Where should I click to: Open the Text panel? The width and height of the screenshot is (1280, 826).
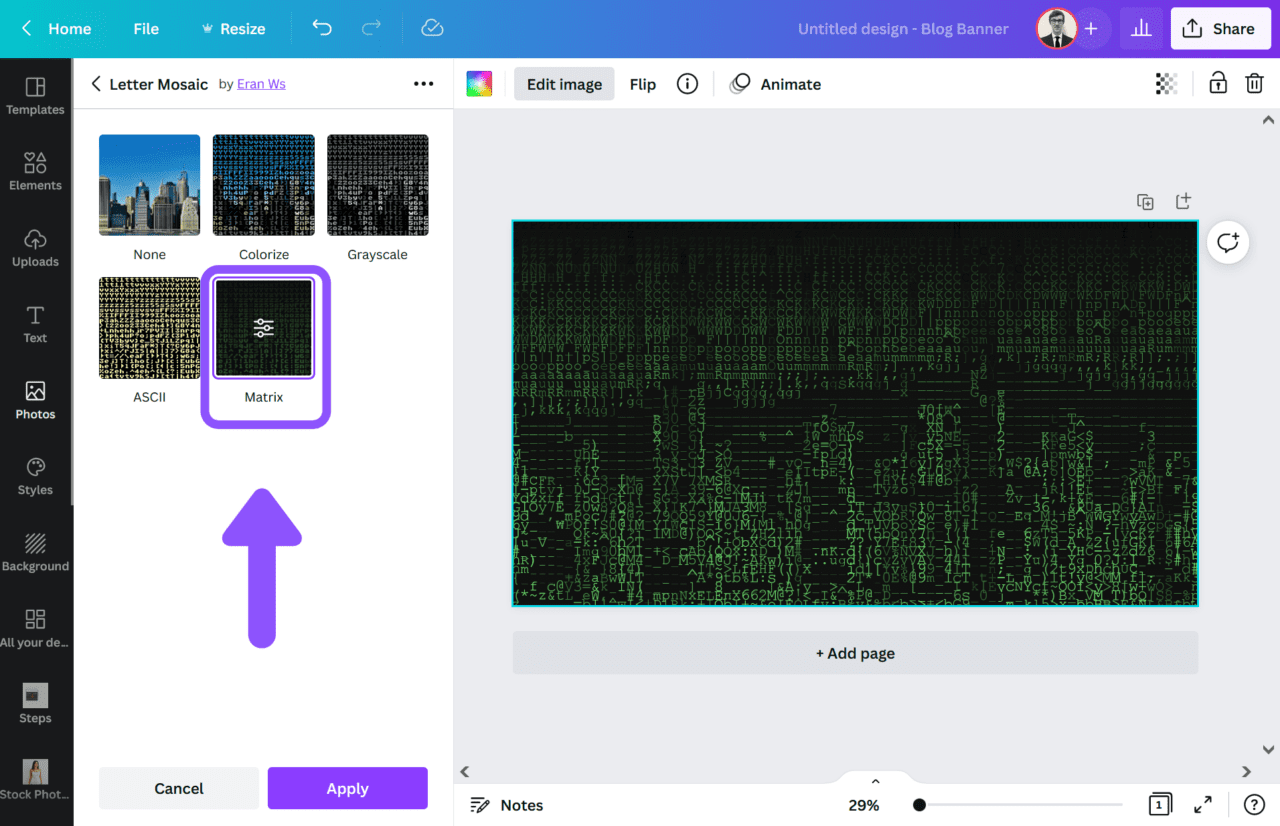(35, 325)
